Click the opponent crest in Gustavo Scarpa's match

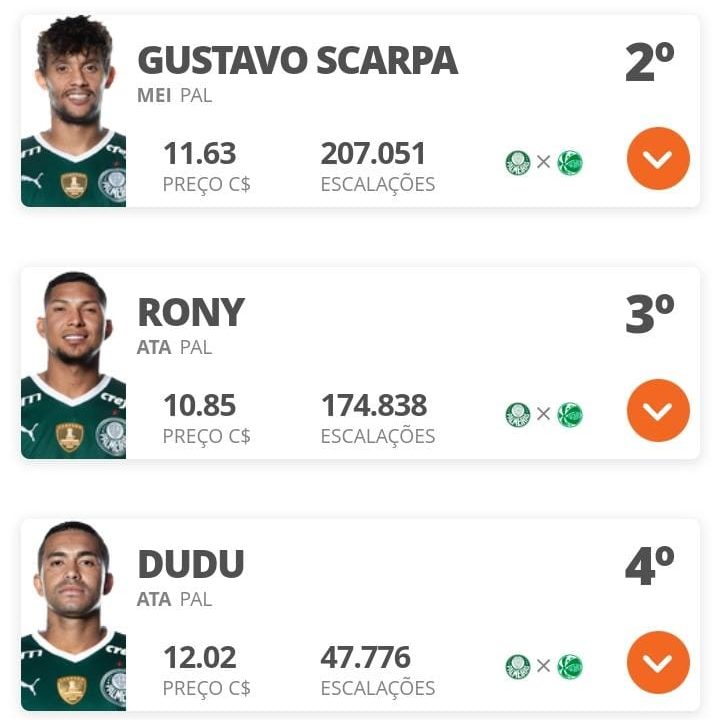570,163
